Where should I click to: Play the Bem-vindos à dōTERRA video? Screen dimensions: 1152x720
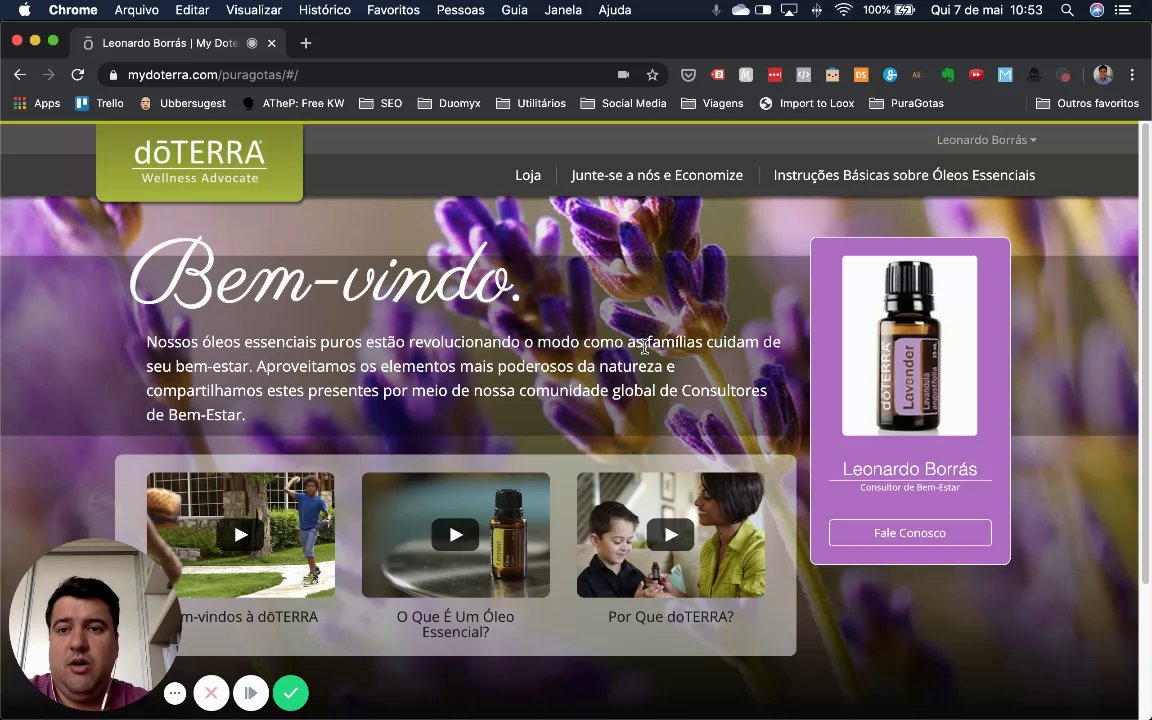(x=241, y=535)
